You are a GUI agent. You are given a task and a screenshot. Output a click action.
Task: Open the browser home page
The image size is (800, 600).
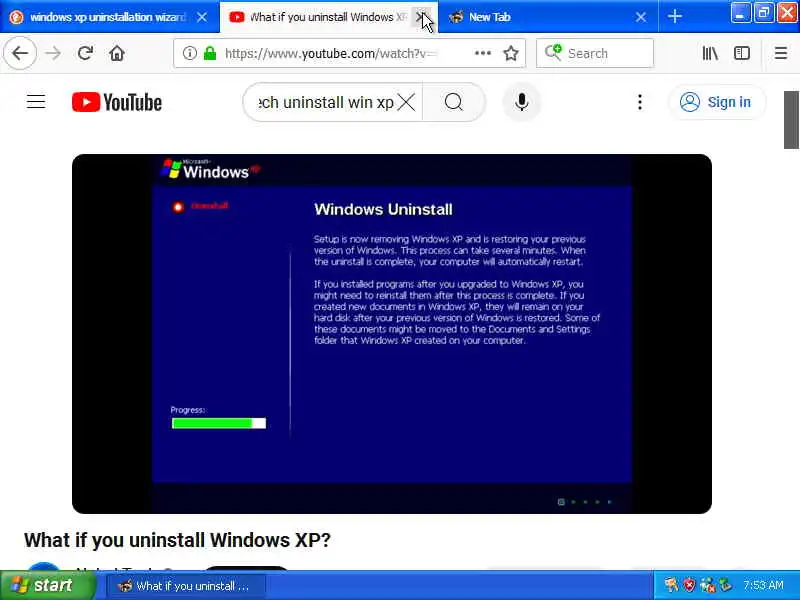tap(117, 53)
